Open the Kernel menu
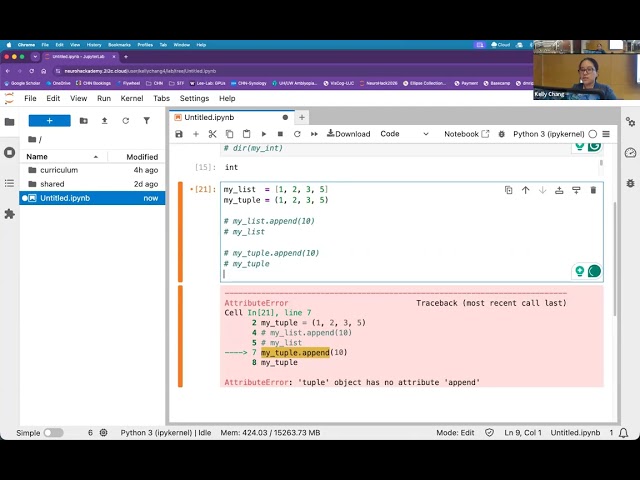 [x=131, y=98]
